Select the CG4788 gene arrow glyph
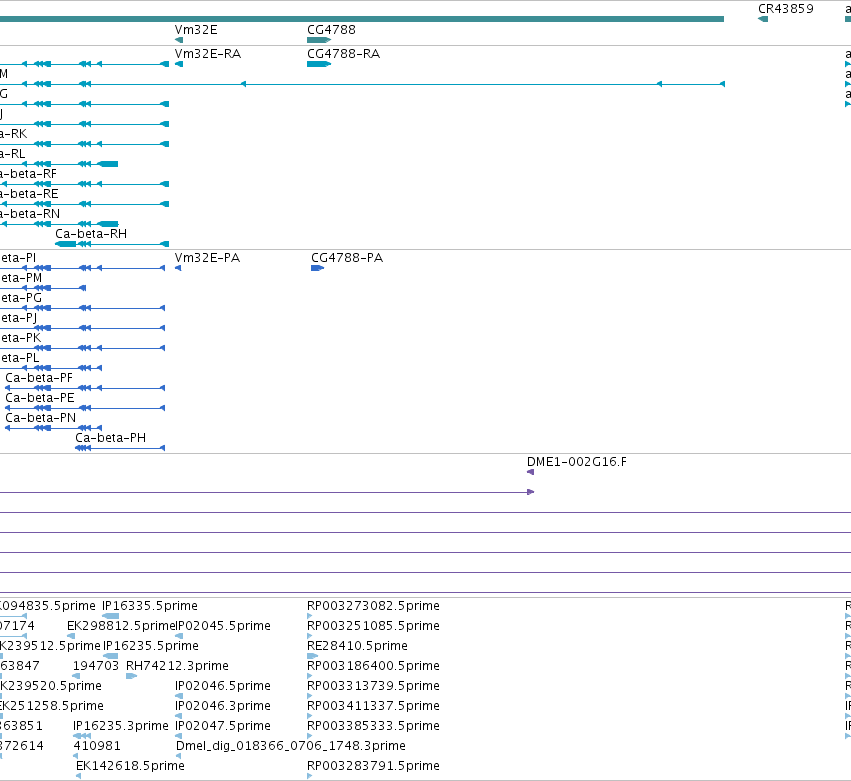Image resolution: width=851 pixels, height=781 pixels. 319,40
